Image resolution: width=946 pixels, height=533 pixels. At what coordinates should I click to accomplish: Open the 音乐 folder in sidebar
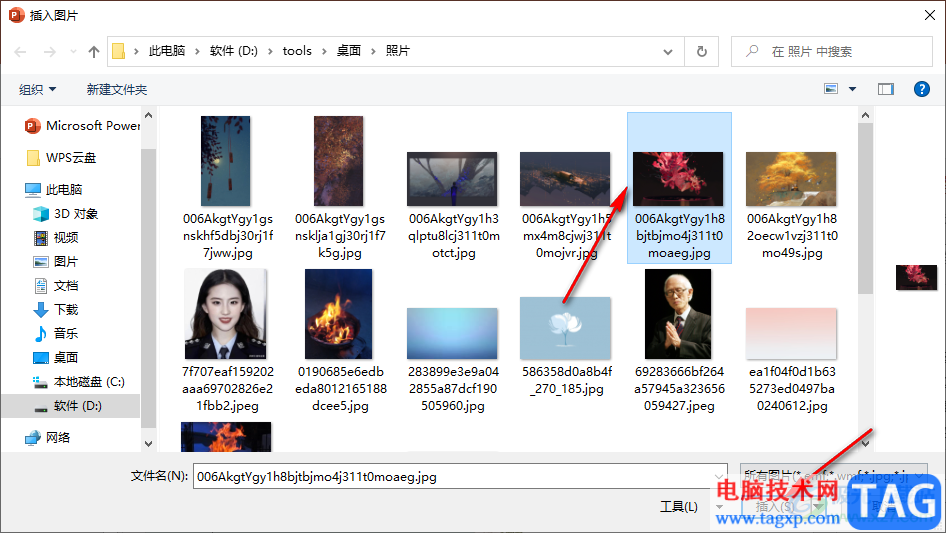tap(56, 333)
